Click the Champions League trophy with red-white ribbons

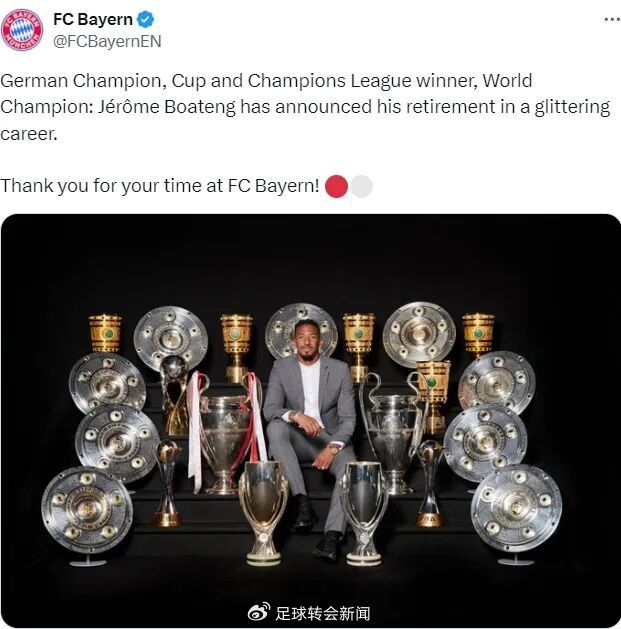click(225, 433)
